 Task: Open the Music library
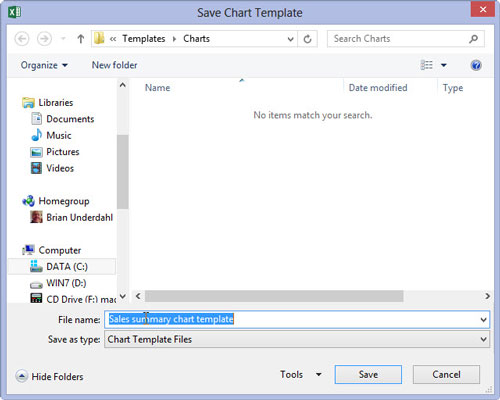coord(59,135)
